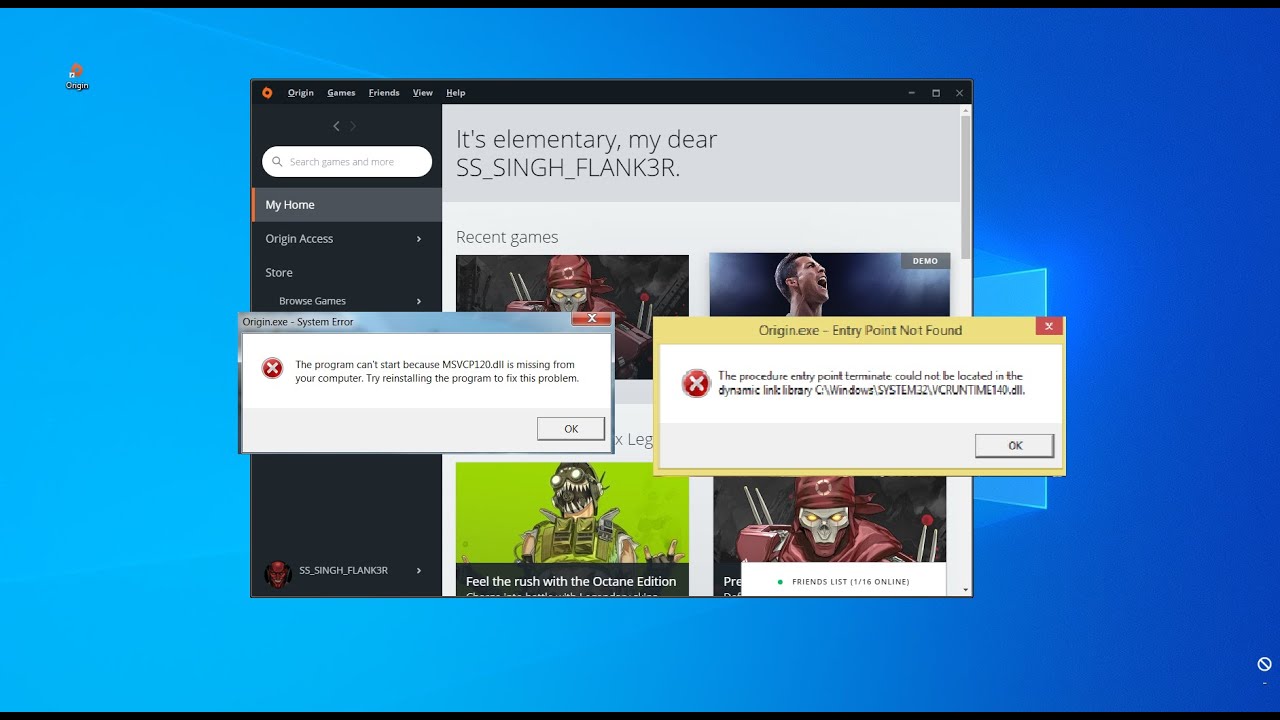1280x720 pixels.
Task: Click the red error icon in System Error dialog
Action: pyautogui.click(x=272, y=368)
